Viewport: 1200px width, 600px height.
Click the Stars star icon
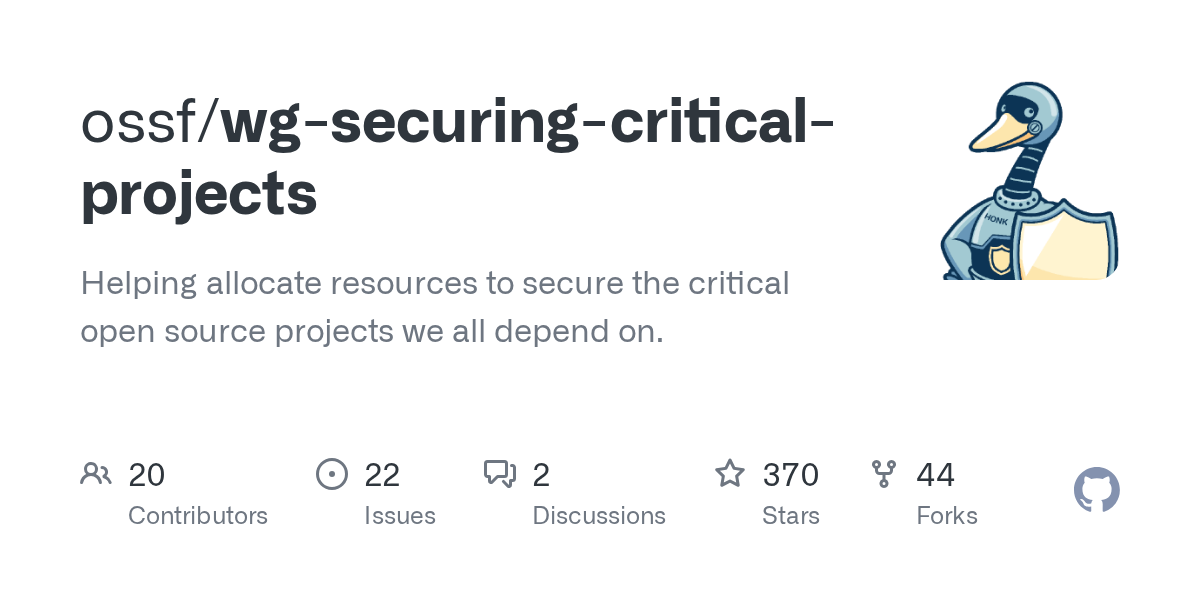point(730,473)
